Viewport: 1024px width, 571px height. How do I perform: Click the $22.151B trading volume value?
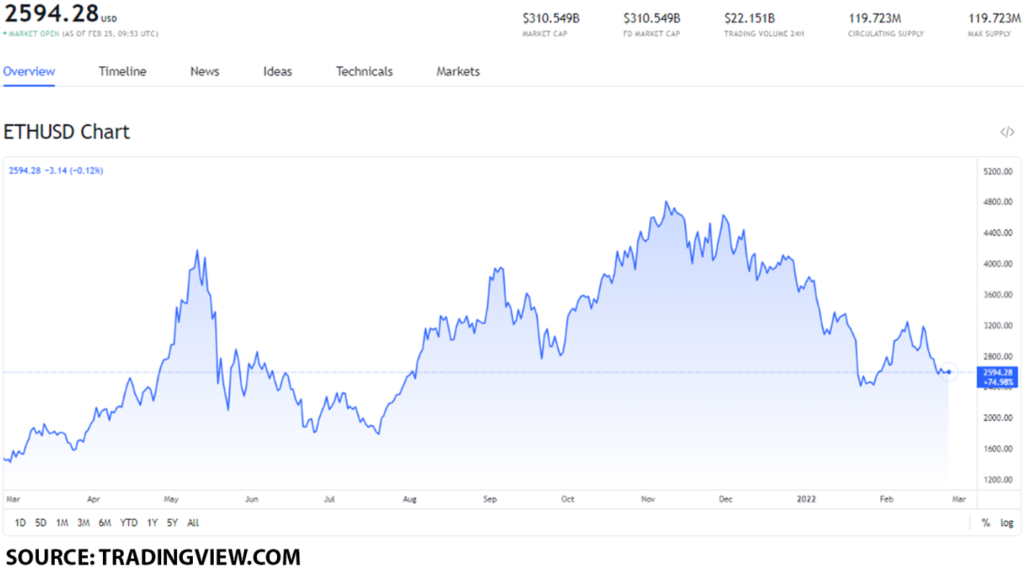pyautogui.click(x=749, y=18)
